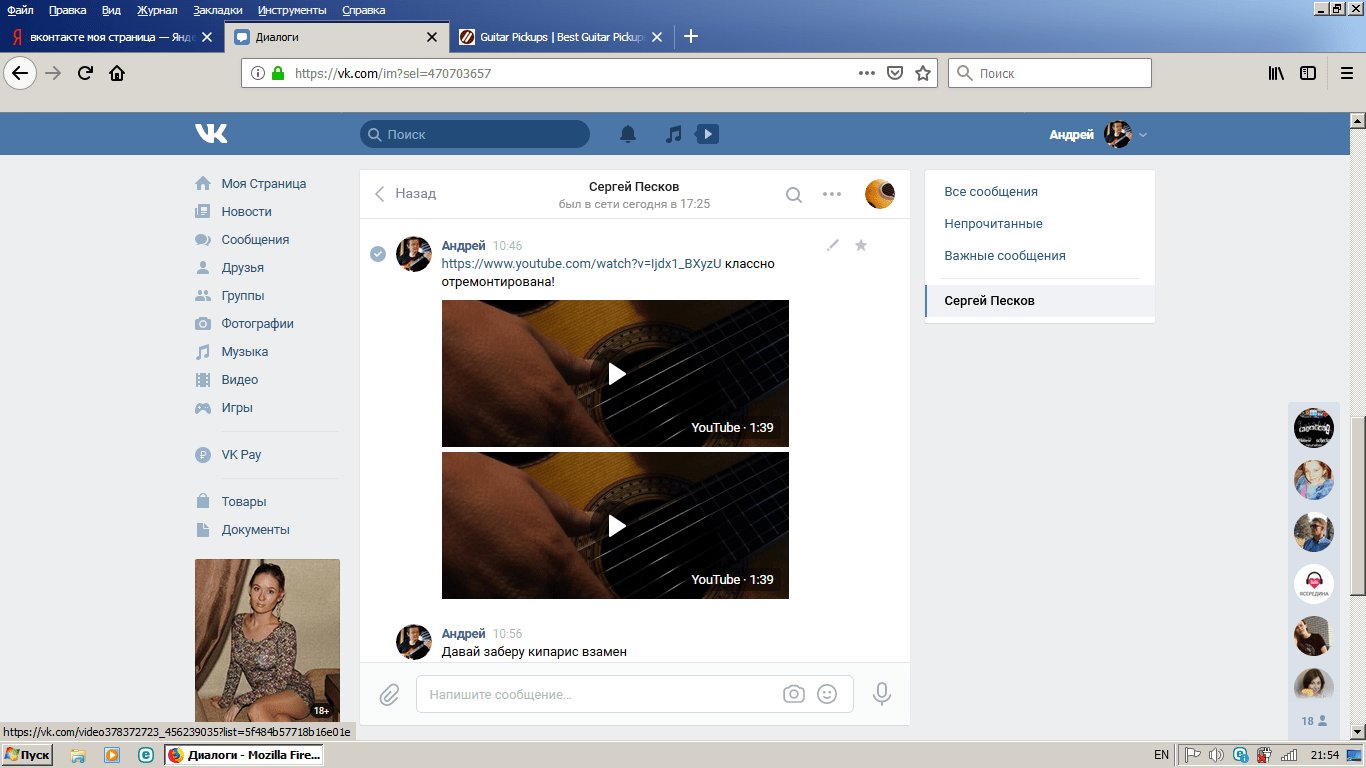Expand the Андрей profile dropdown
Image resolution: width=1366 pixels, height=768 pixels.
[x=1143, y=135]
